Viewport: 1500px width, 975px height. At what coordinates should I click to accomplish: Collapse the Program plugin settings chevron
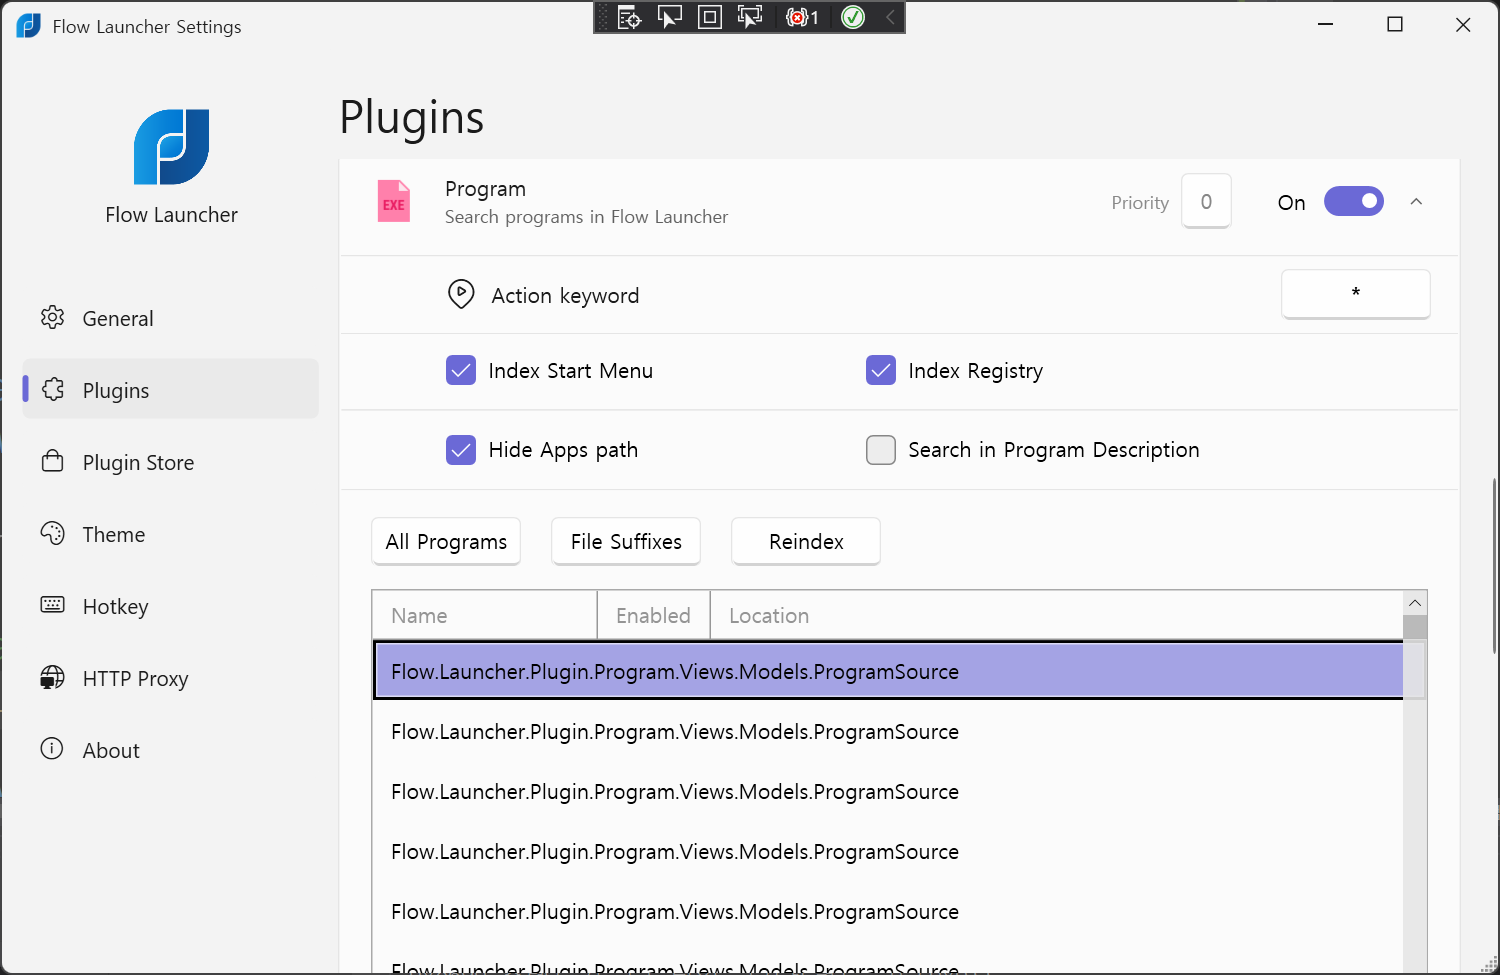click(1416, 201)
